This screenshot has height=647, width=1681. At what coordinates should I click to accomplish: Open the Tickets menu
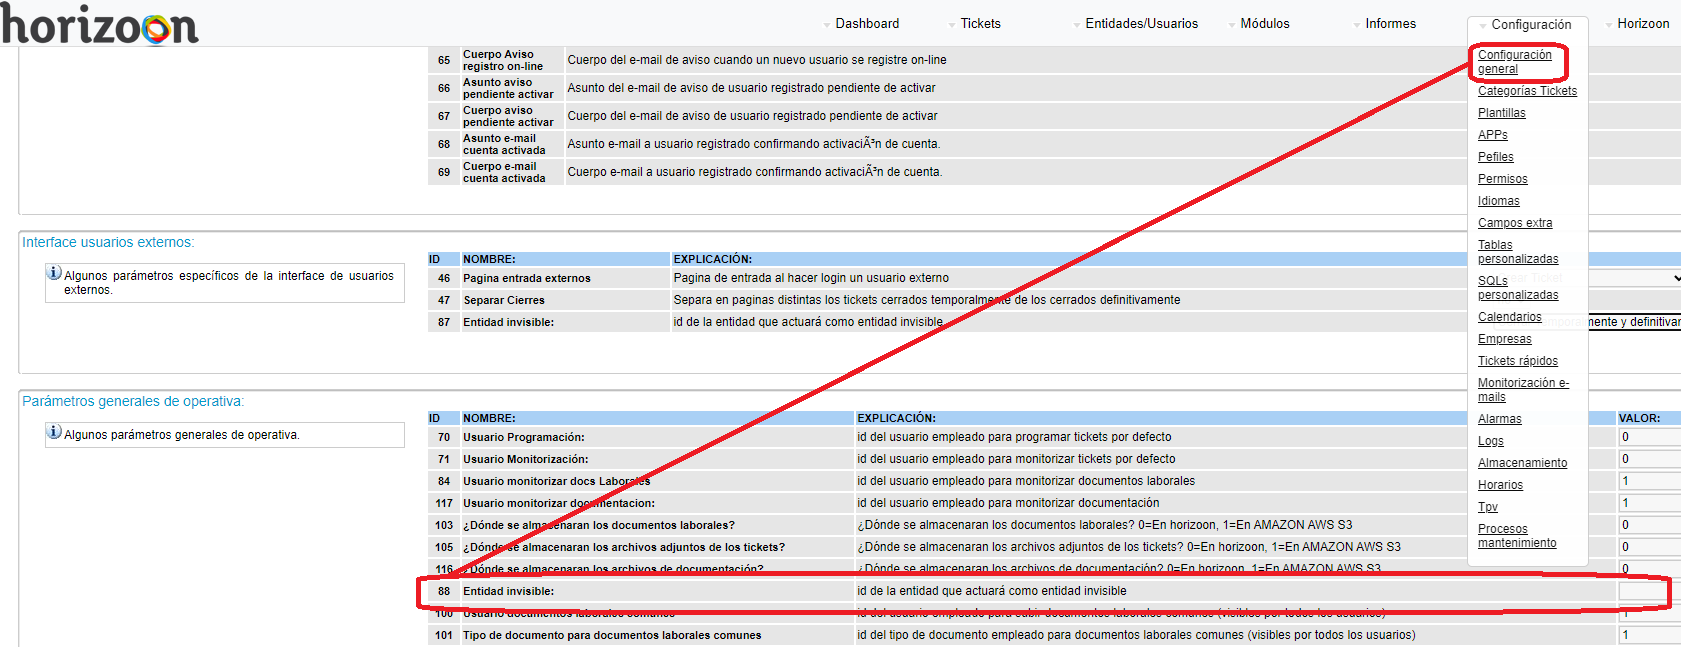click(980, 24)
